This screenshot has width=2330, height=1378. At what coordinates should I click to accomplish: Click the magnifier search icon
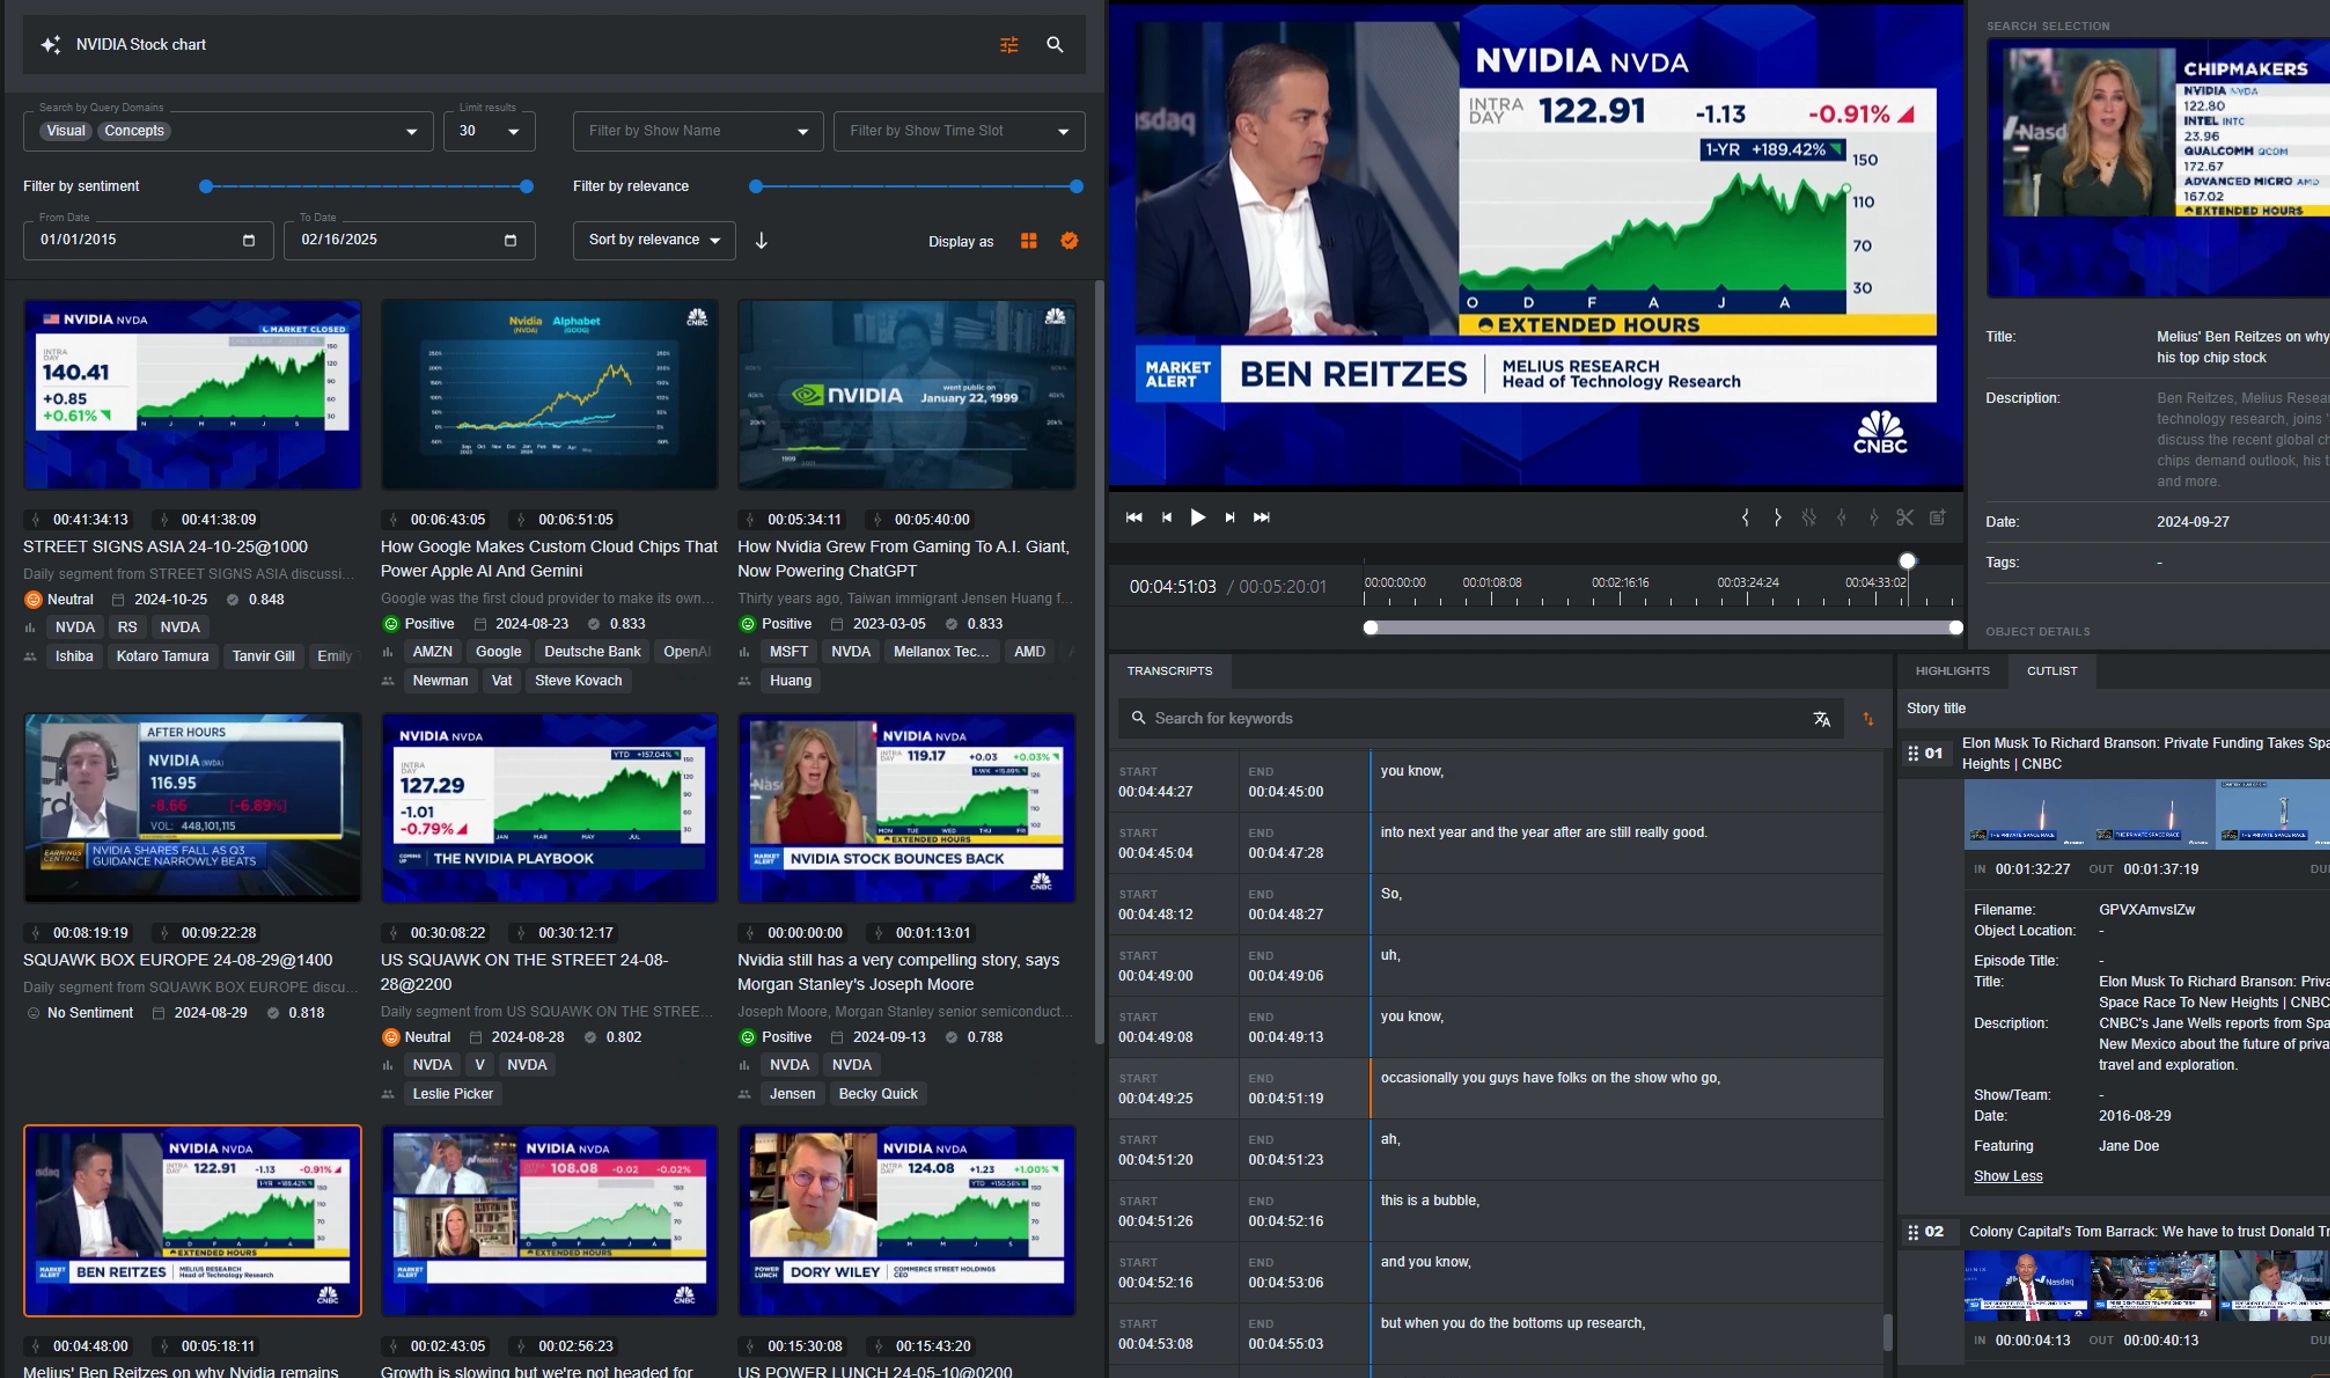tap(1055, 45)
